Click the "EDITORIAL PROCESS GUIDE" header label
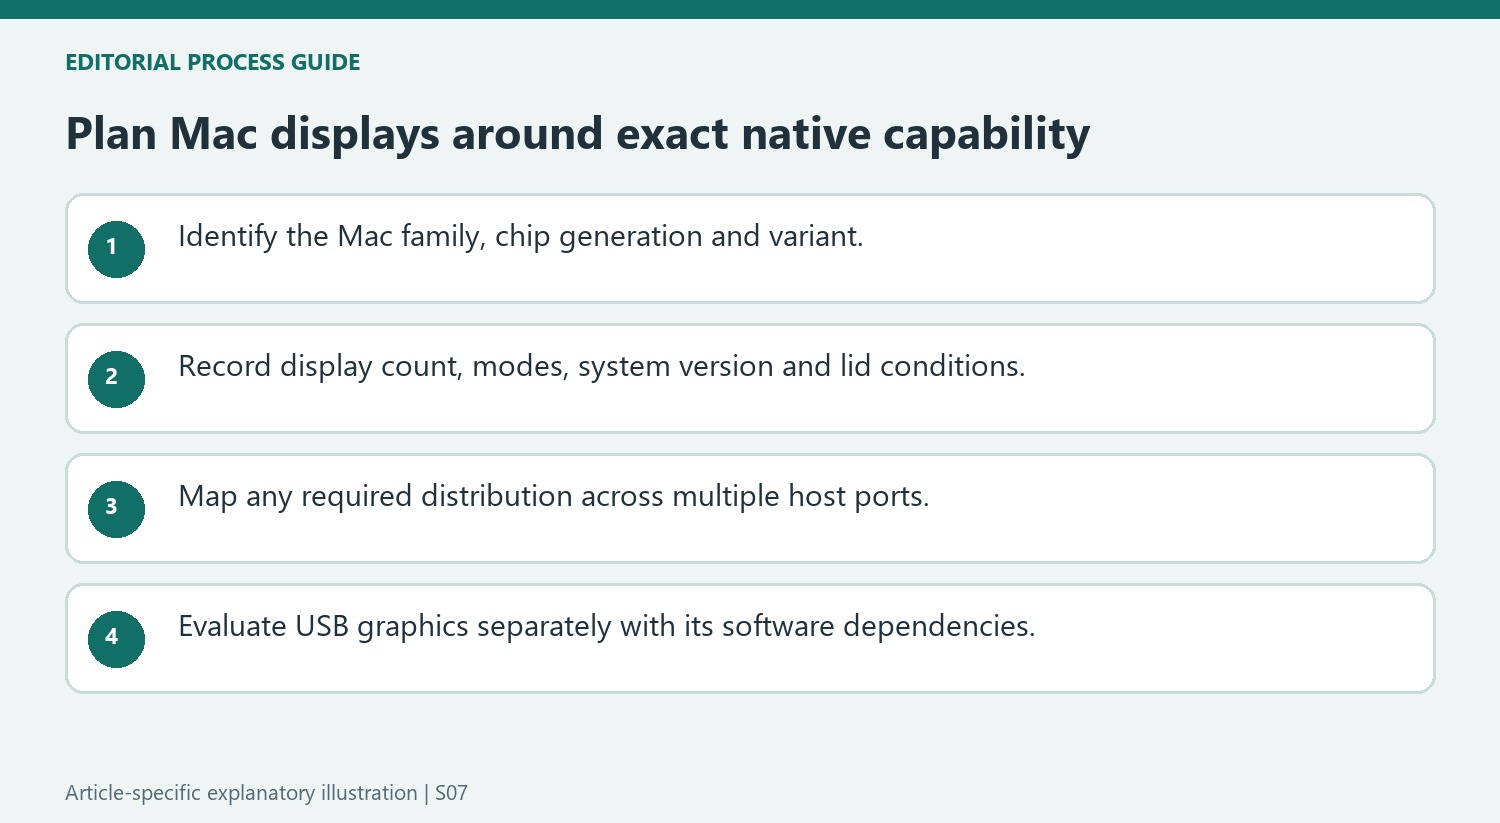This screenshot has width=1500, height=823. 213,62
